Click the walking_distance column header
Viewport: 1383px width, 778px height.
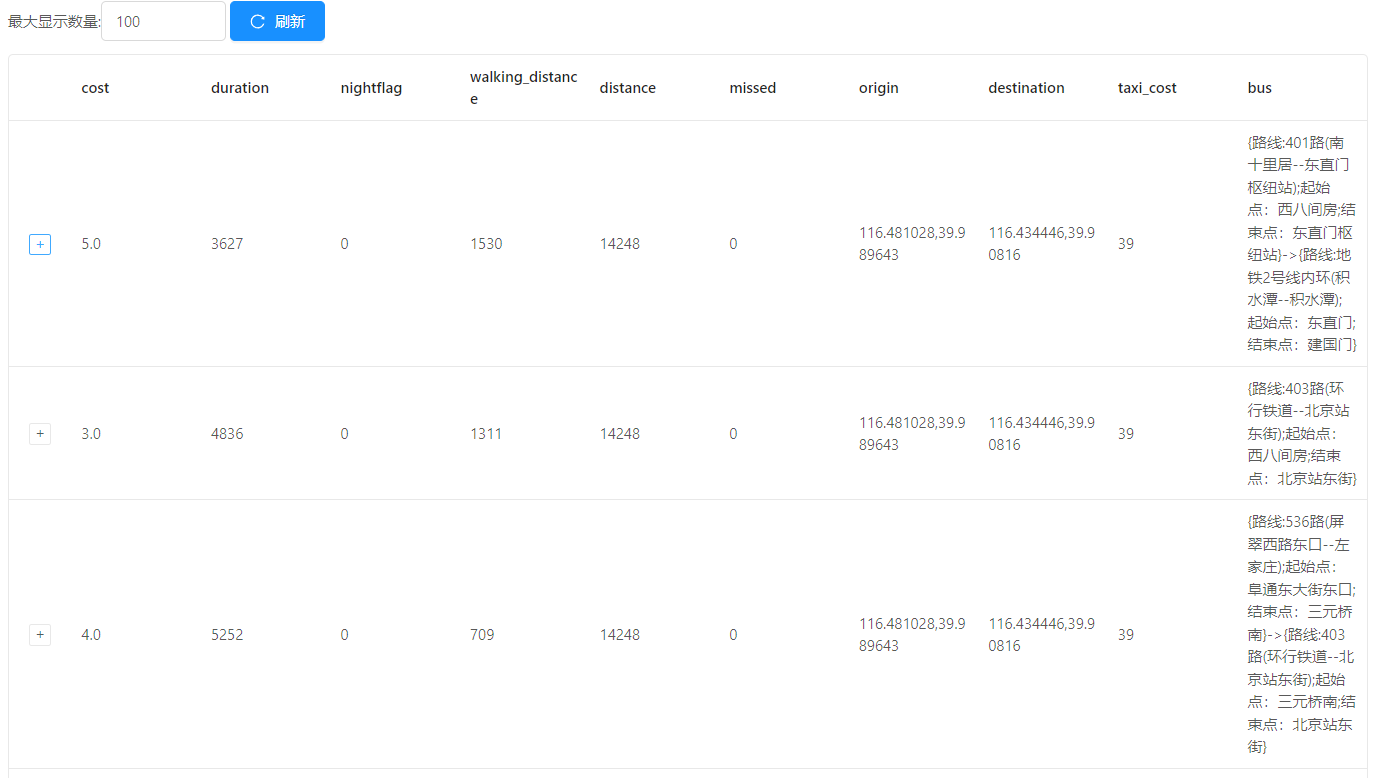(x=523, y=88)
